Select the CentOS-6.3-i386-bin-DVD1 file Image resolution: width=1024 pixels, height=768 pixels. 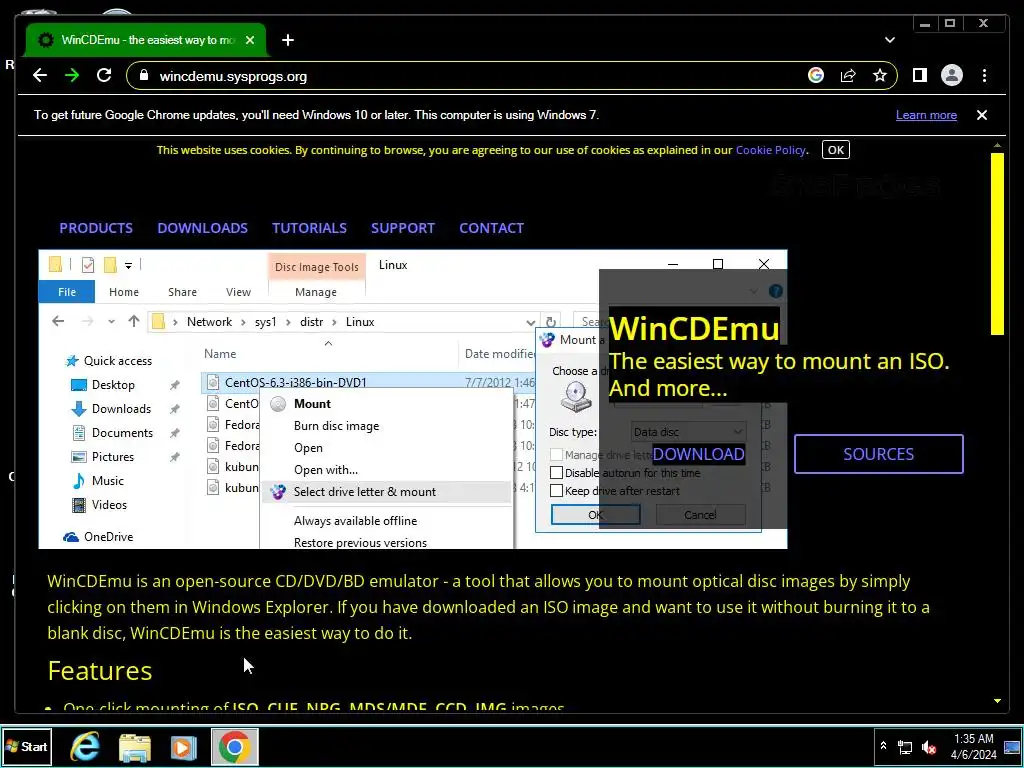pos(295,383)
